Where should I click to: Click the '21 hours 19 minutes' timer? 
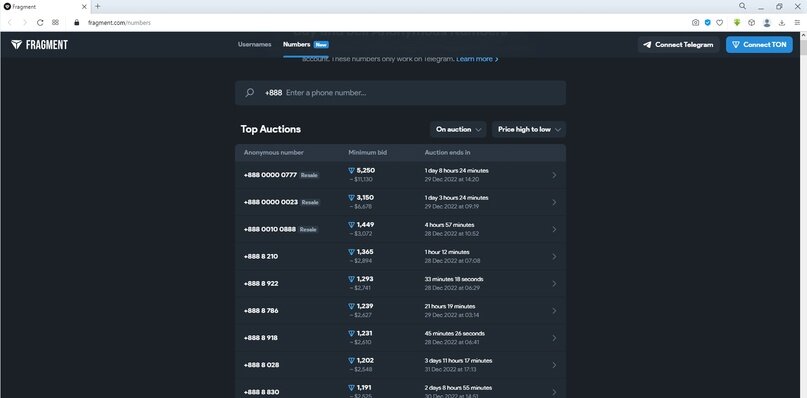450,306
